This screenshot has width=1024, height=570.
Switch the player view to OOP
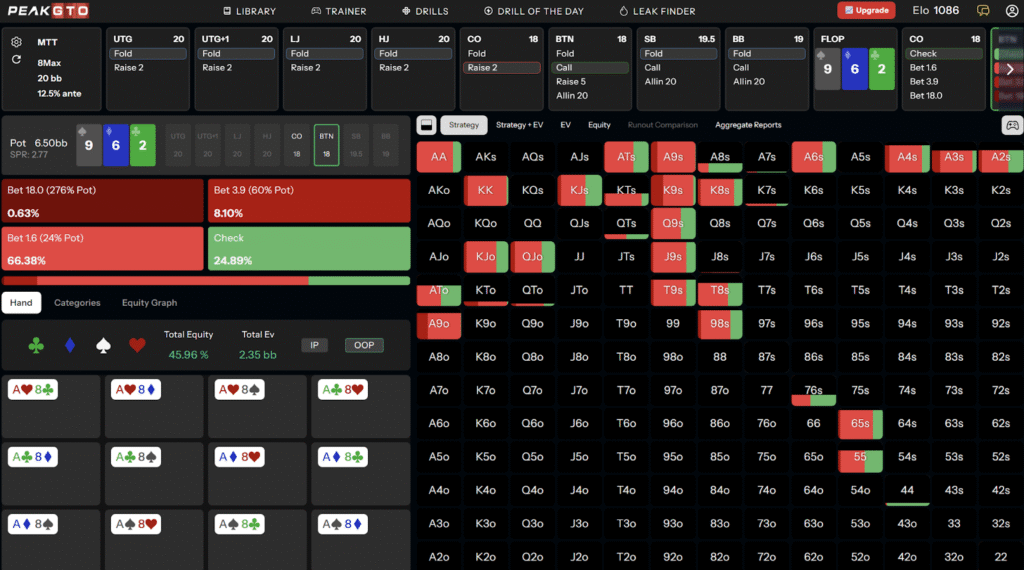[364, 345]
